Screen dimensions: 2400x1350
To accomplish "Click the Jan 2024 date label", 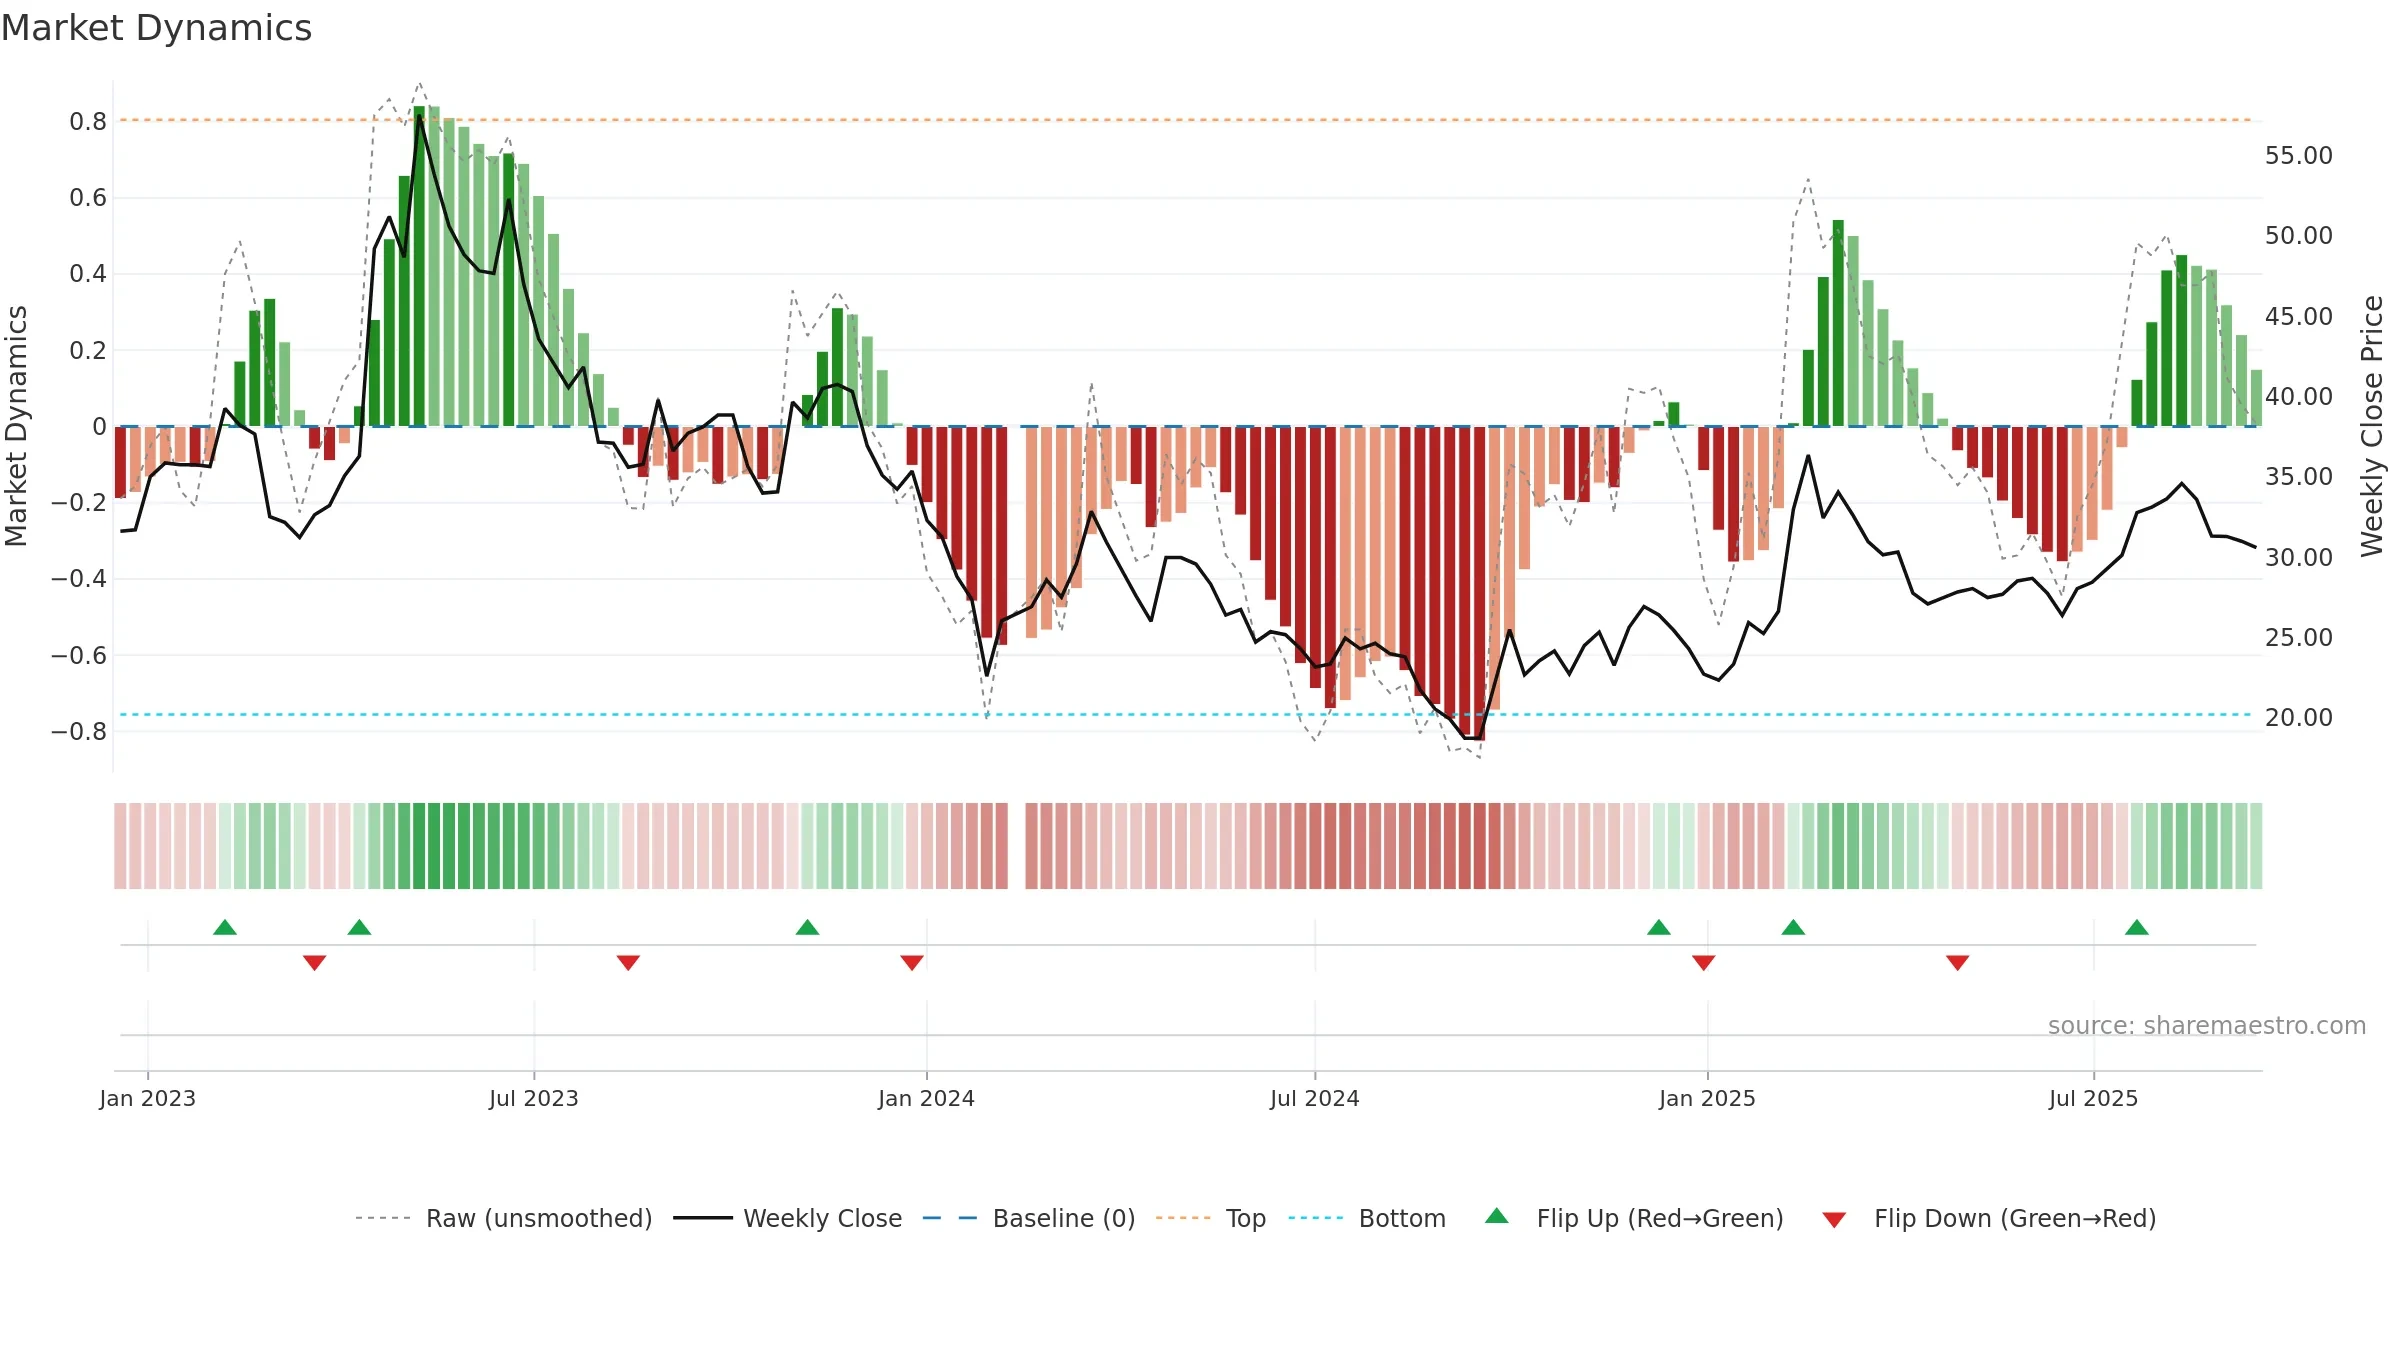I will click(x=927, y=1098).
